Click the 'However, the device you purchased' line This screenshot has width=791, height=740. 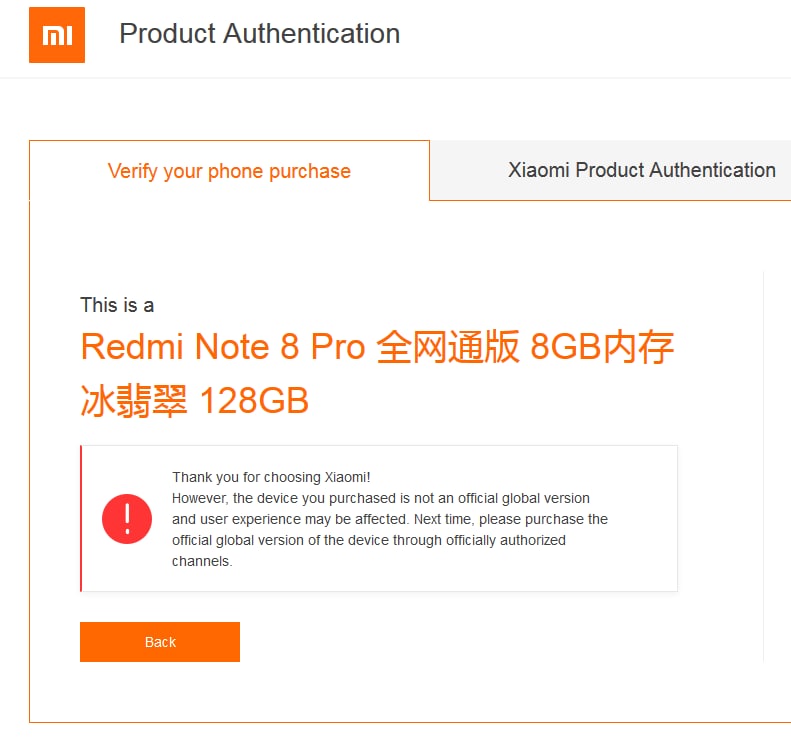tap(381, 498)
